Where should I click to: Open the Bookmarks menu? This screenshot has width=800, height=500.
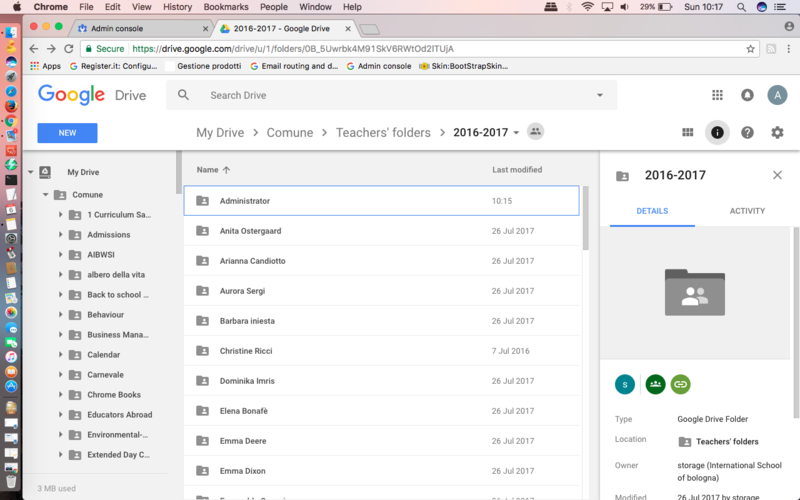(226, 7)
